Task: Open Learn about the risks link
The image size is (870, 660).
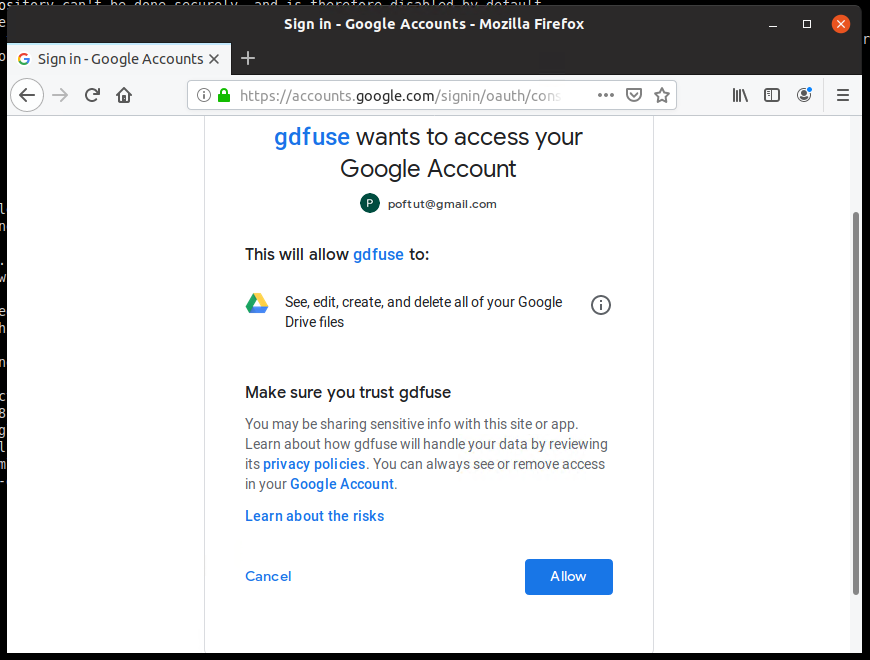Action: (x=315, y=516)
